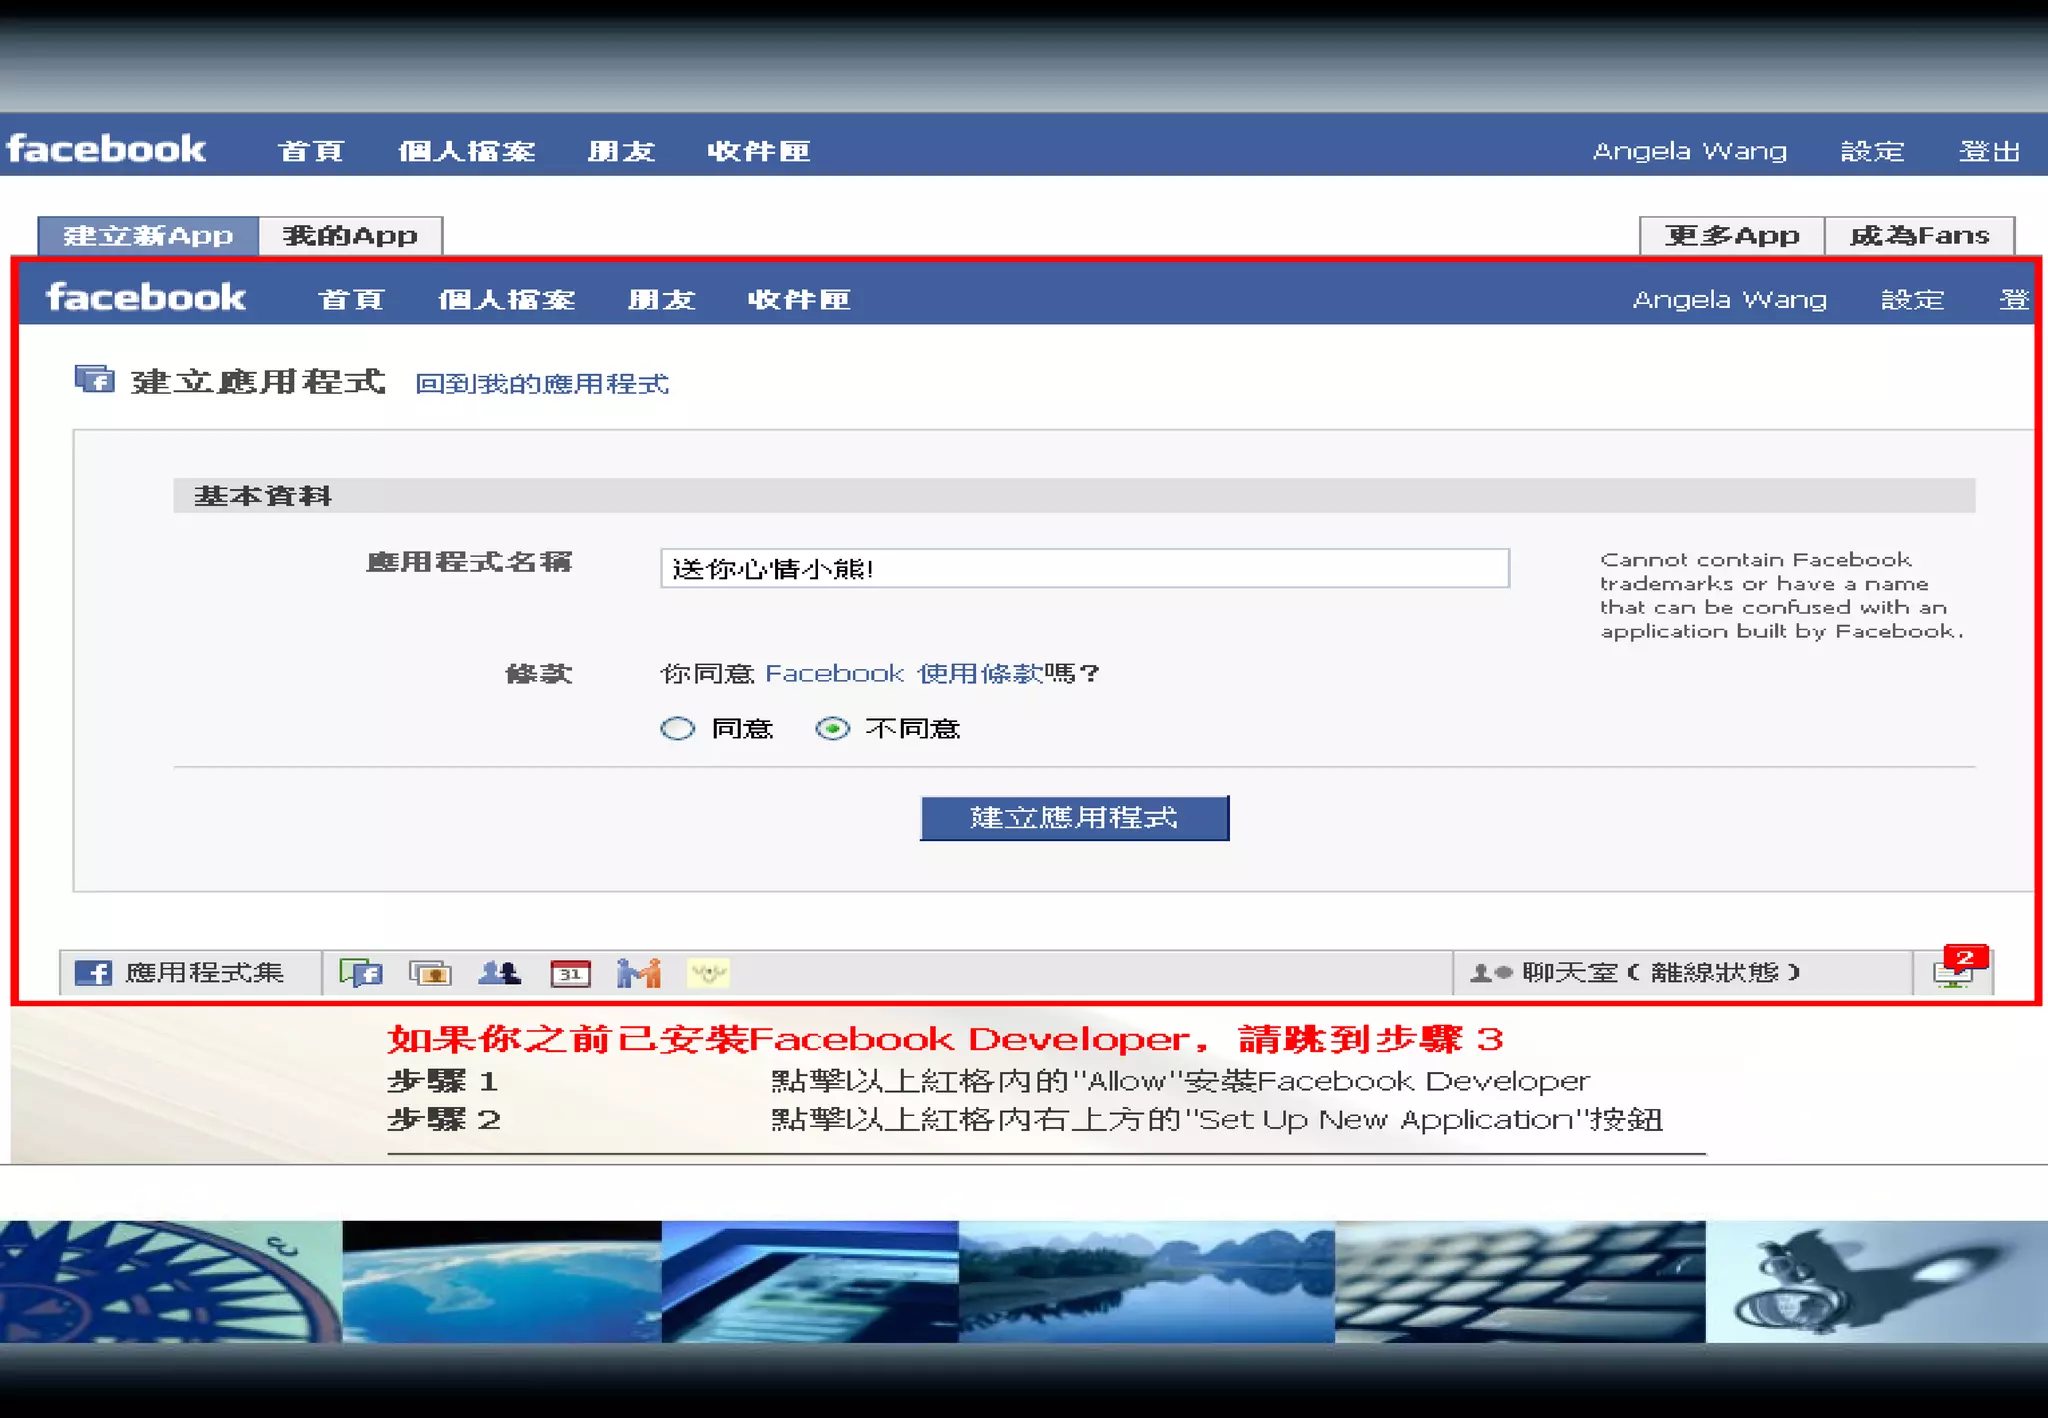This screenshot has width=2048, height=1418.
Task: Click the orange and blue people icon
Action: pyautogui.click(x=638, y=972)
